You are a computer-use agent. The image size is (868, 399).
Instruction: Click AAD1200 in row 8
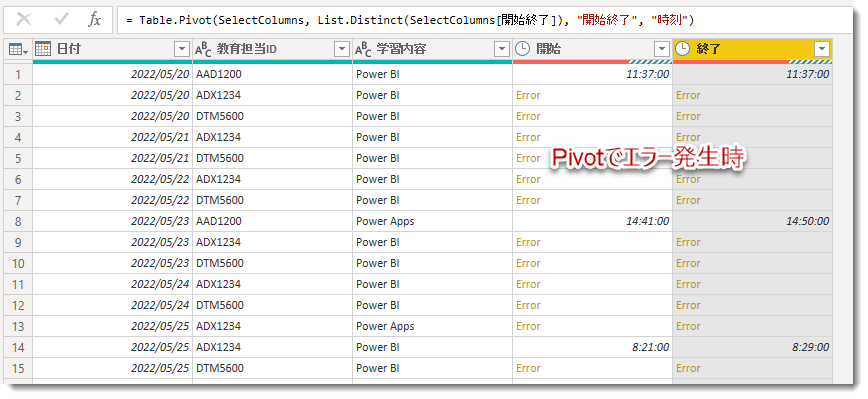[x=272, y=221]
